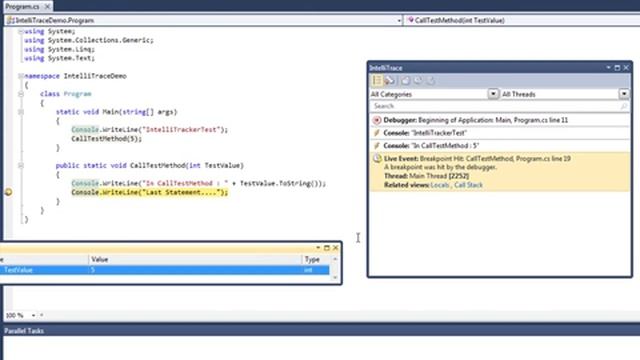
Task: Open Locals window position menu arrow
Action: point(318,248)
